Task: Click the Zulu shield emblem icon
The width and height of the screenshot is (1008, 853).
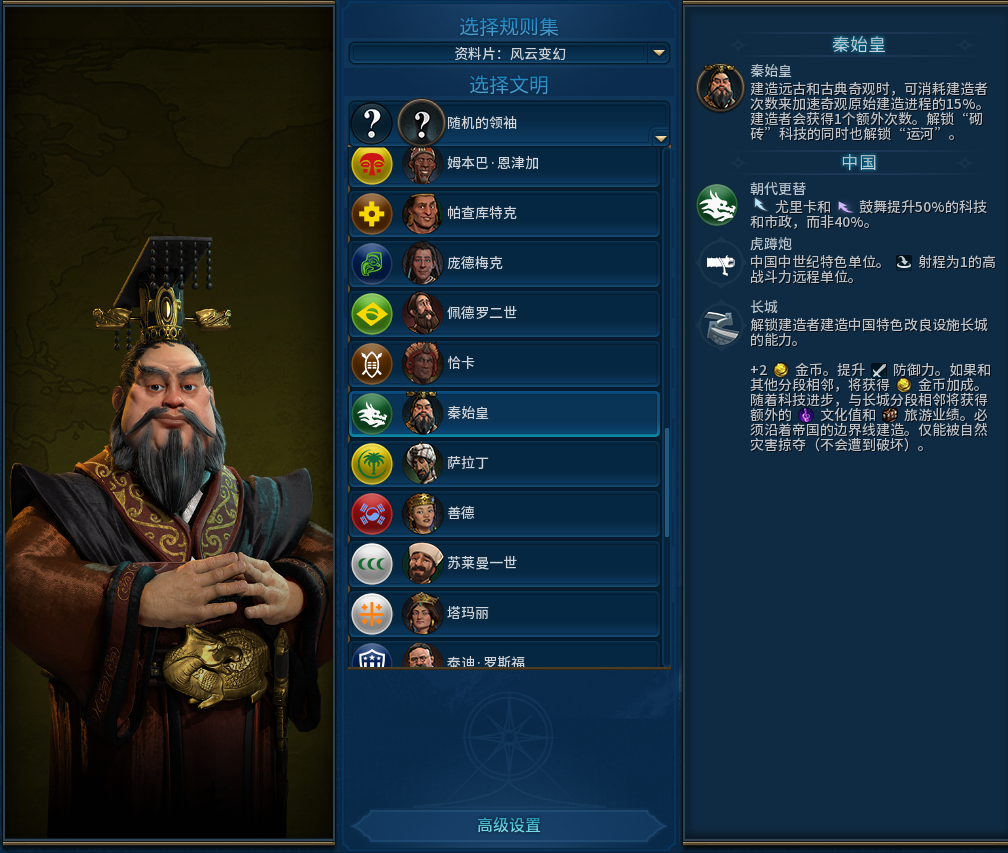Action: 372,364
